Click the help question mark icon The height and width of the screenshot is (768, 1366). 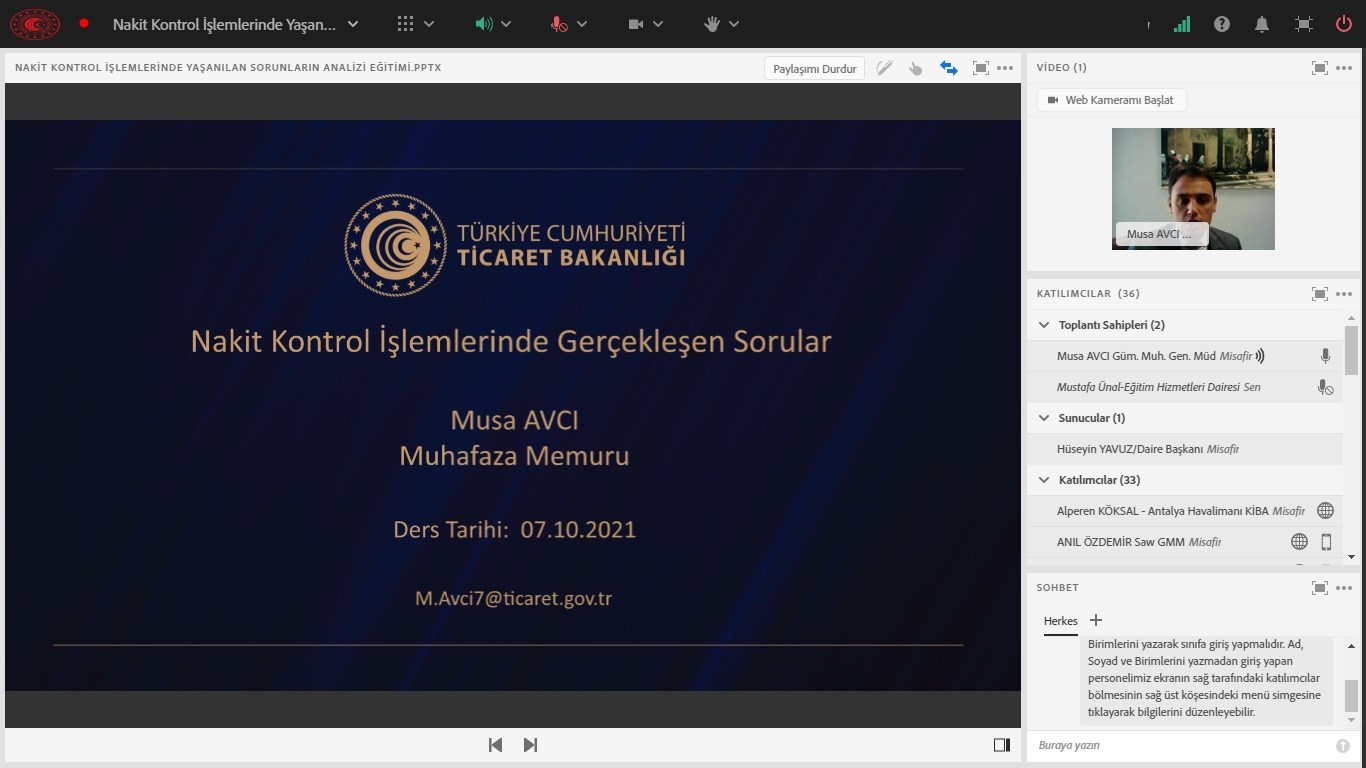(1222, 24)
